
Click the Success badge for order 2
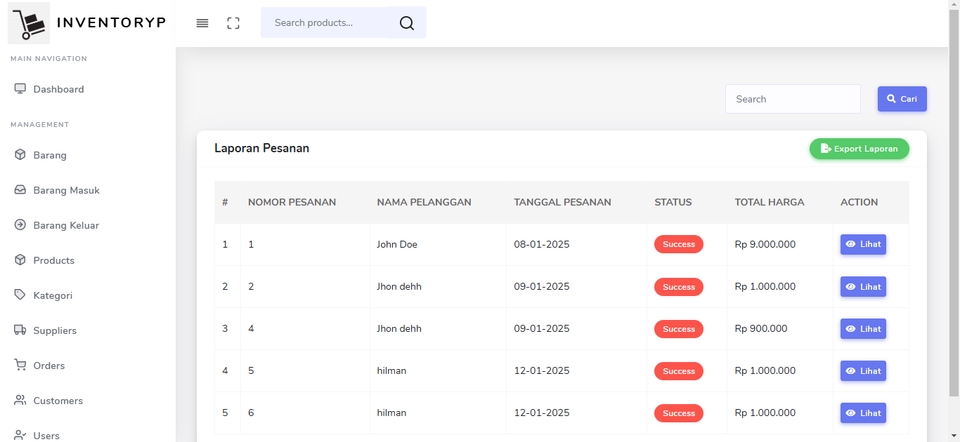pyautogui.click(x=678, y=287)
